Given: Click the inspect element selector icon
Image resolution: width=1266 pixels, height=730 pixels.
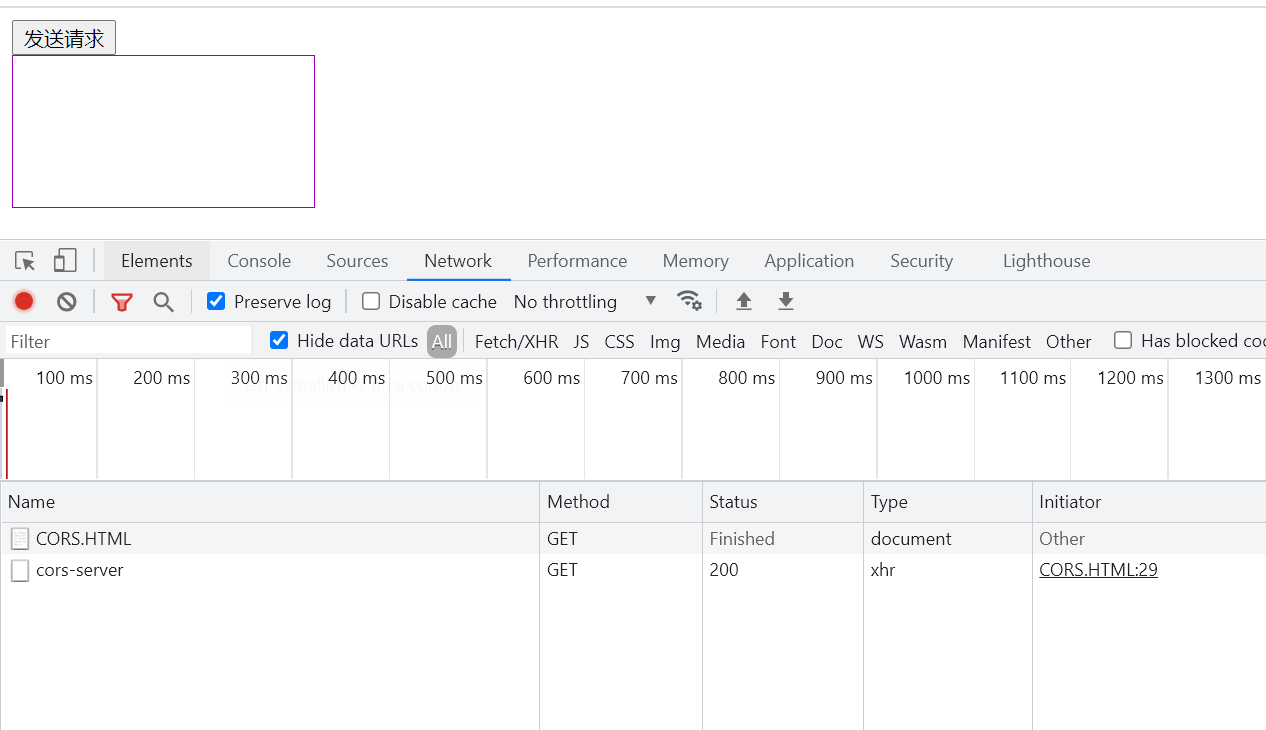Looking at the screenshot, I should [25, 261].
